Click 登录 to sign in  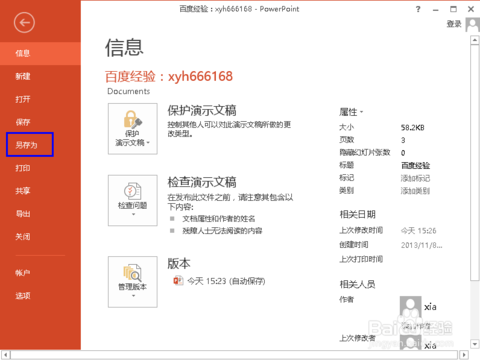454,24
